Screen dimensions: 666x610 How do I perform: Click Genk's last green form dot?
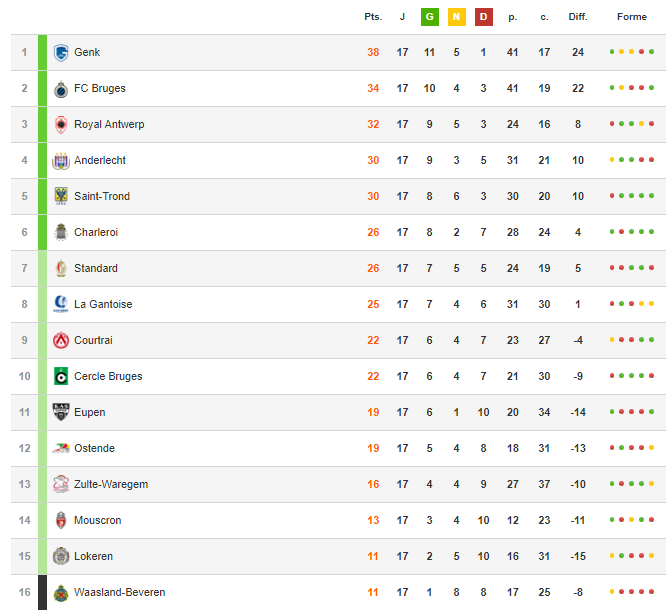point(651,52)
